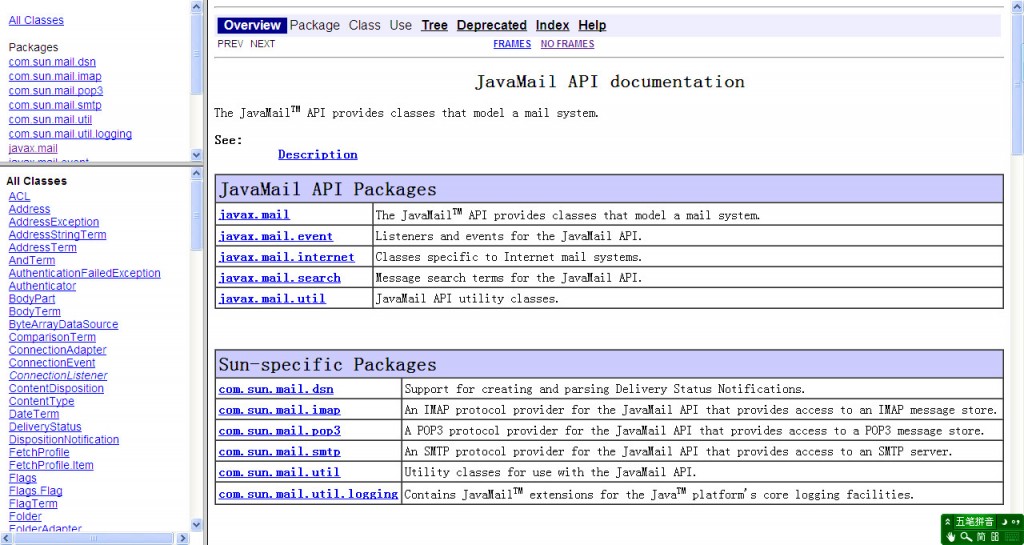
Task: Open com.sun.mail.smtp in Sun-specific Packages table
Action: (x=280, y=452)
